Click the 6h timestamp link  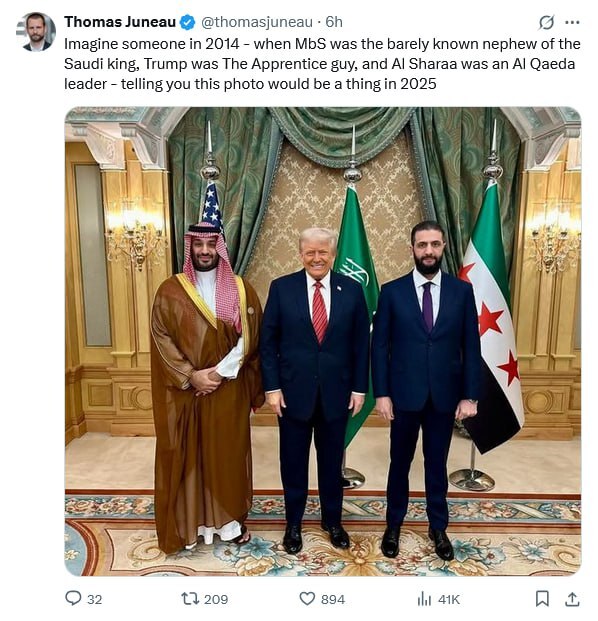click(334, 22)
